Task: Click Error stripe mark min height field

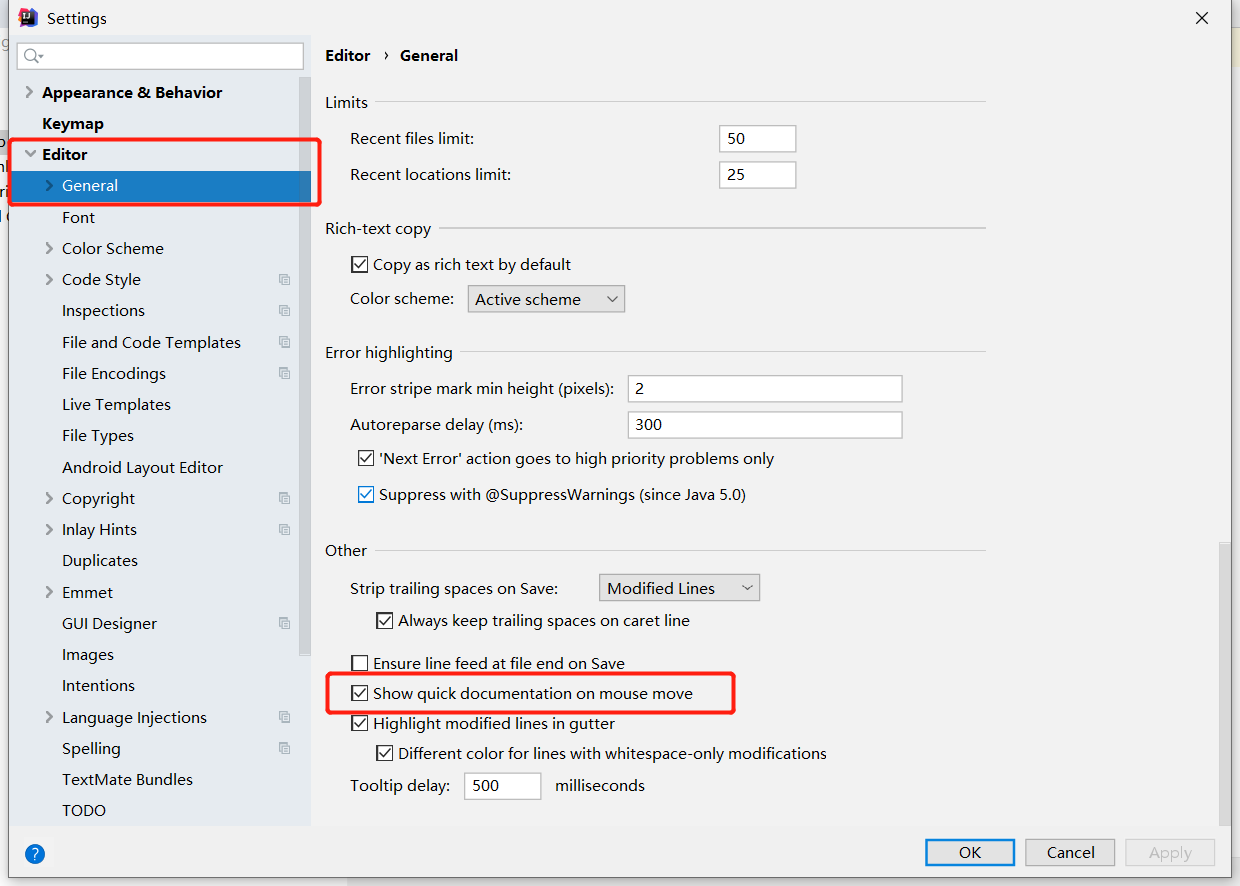Action: (x=765, y=388)
